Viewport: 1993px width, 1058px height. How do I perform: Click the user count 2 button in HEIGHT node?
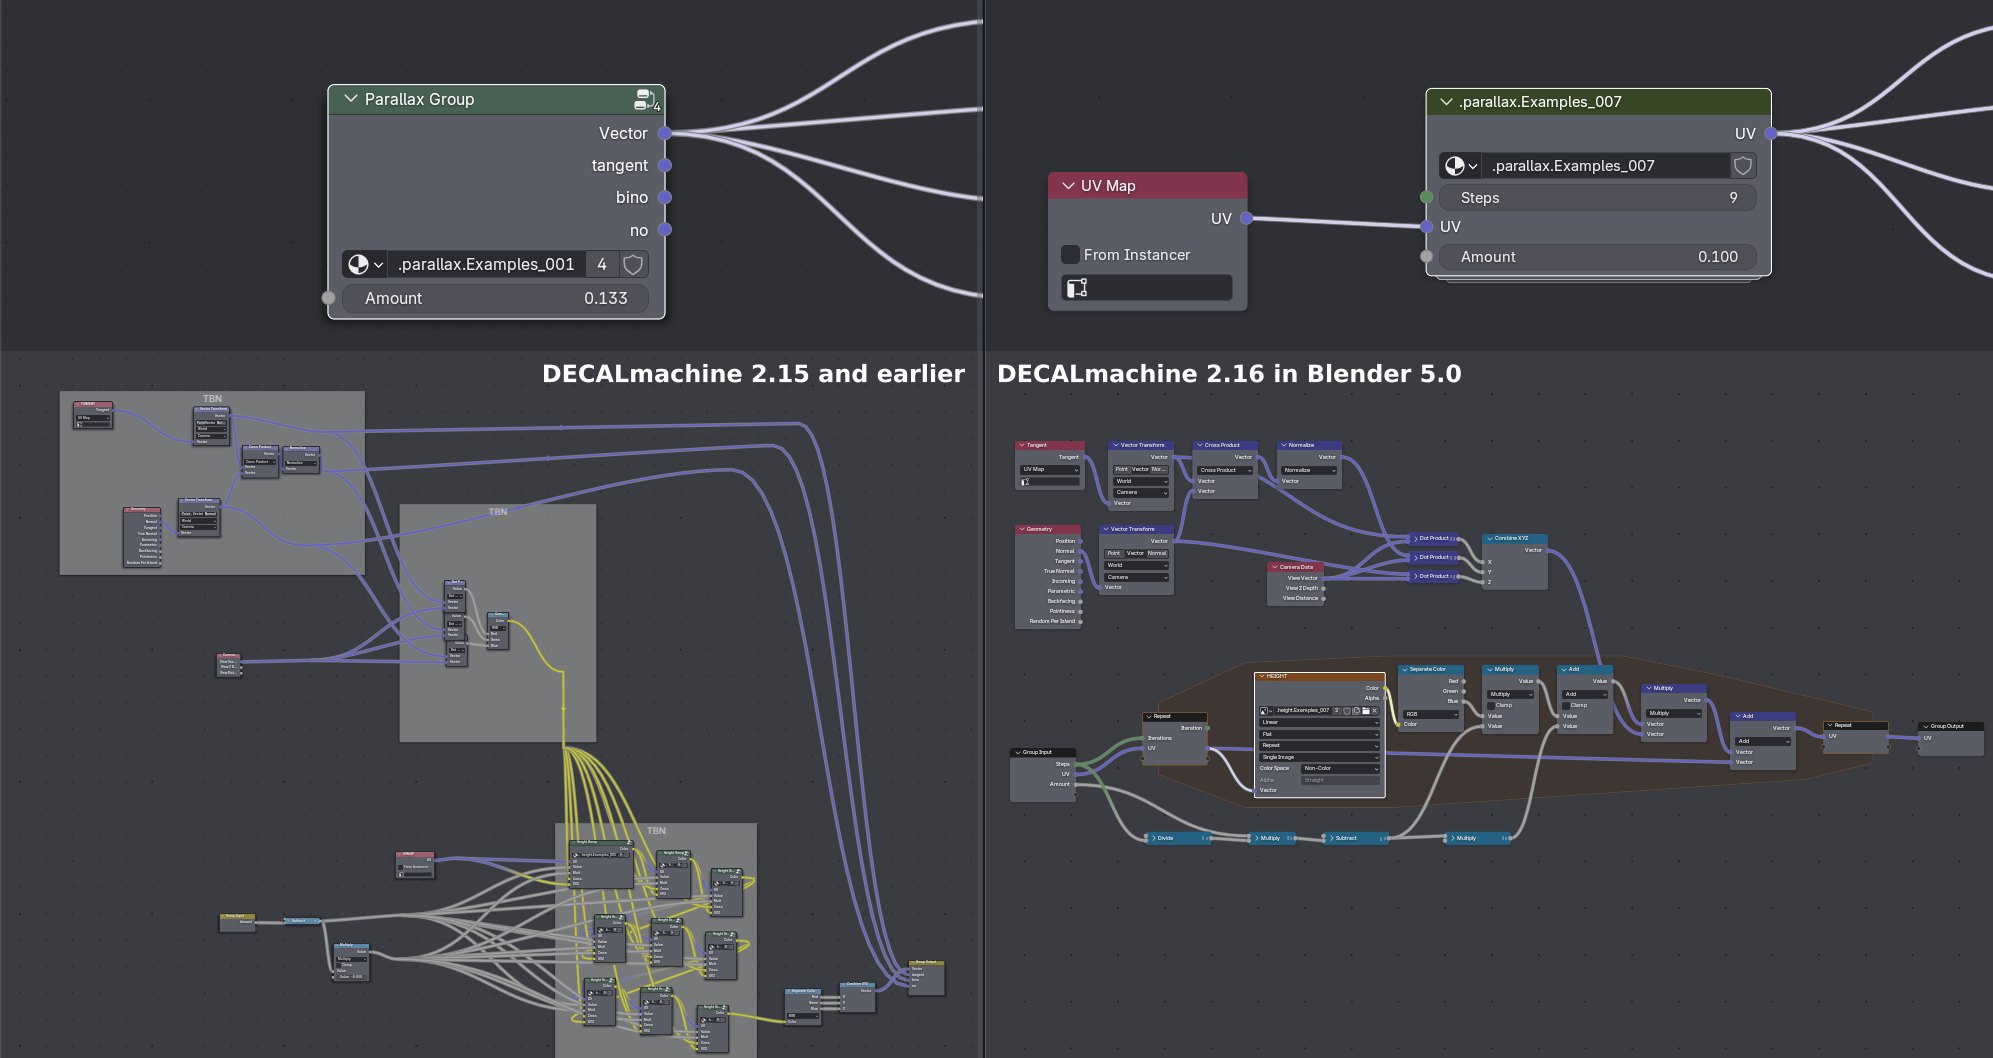coord(1337,711)
